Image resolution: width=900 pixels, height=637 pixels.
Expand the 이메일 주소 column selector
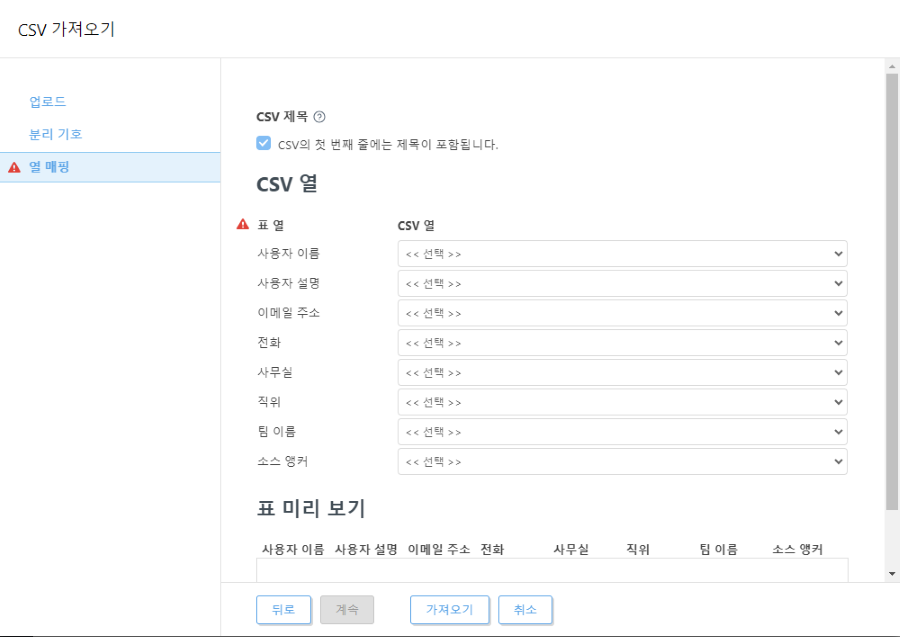coord(622,313)
